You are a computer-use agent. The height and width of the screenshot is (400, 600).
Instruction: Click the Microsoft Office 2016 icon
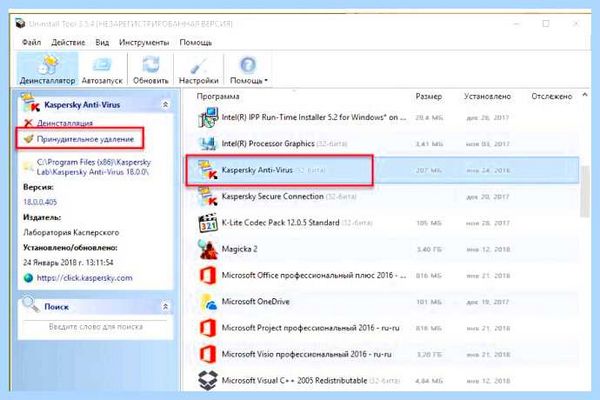(208, 276)
